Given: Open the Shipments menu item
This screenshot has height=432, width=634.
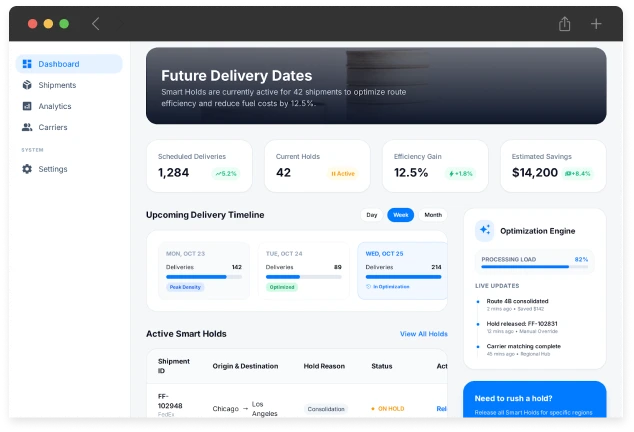Looking at the screenshot, I should click(x=69, y=85).
